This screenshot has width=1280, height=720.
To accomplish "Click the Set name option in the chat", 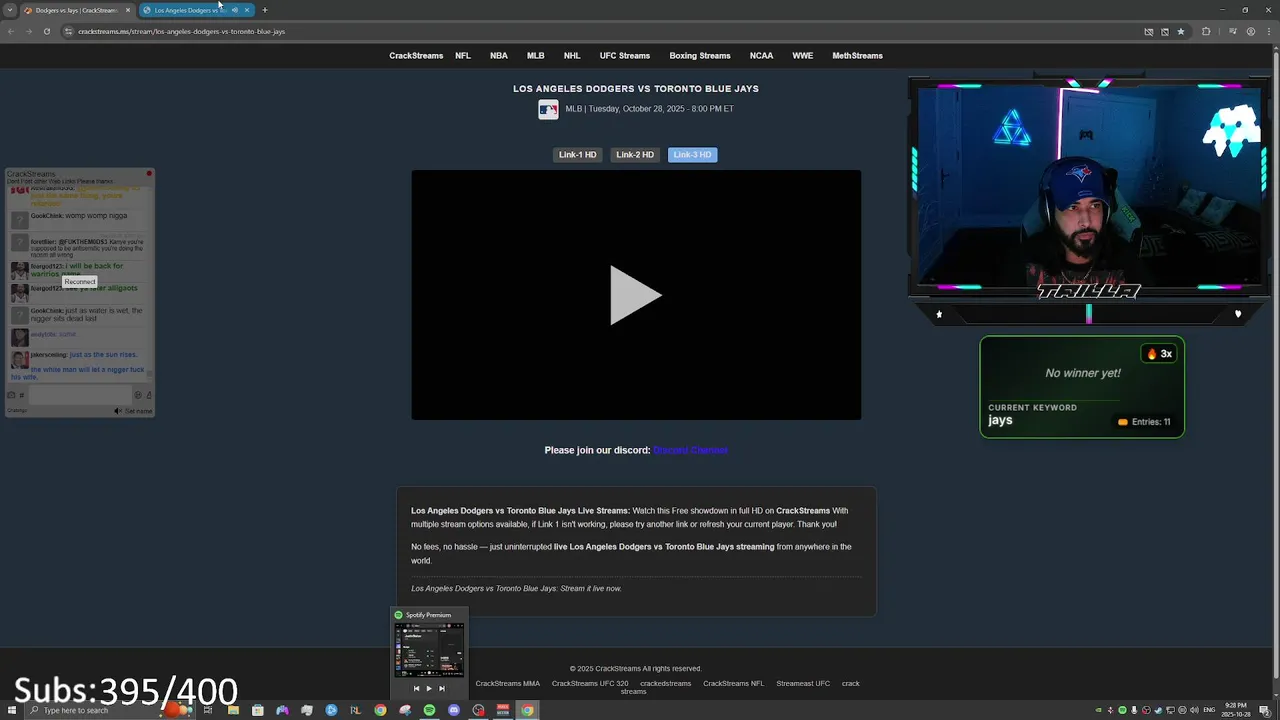I will [x=138, y=411].
